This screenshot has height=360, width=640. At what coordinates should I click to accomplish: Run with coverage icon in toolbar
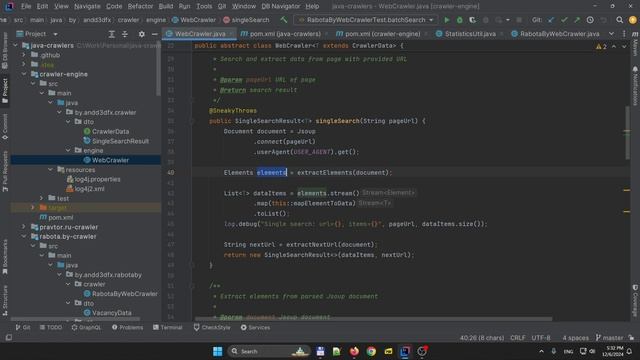[x=472, y=20]
